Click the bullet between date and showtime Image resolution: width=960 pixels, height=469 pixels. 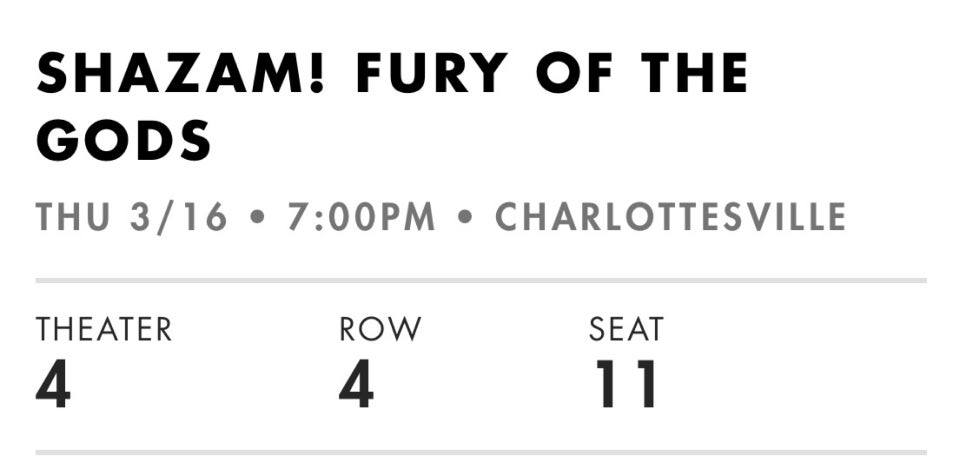click(258, 217)
